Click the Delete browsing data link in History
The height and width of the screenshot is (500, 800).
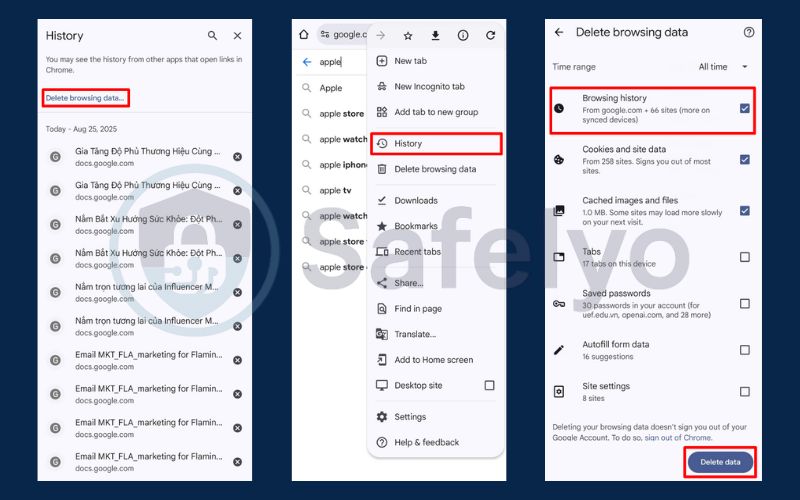click(x=85, y=98)
